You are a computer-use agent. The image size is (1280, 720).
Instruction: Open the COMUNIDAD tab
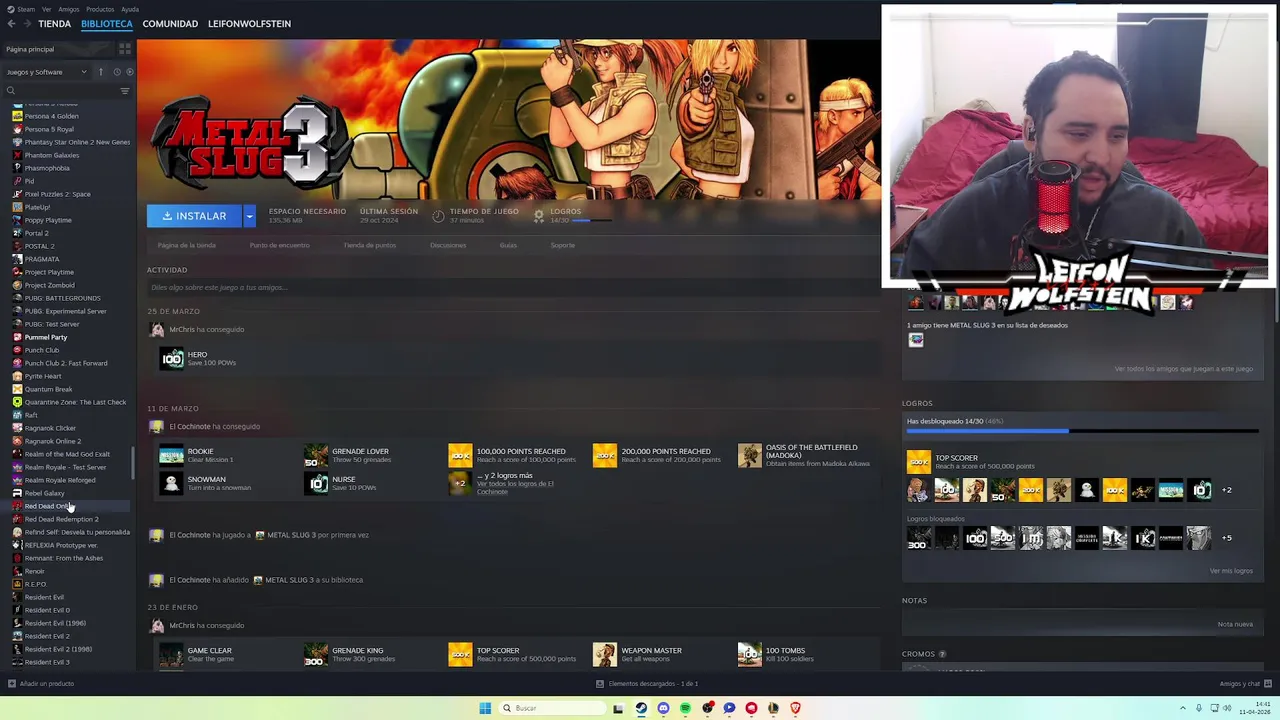(170, 23)
